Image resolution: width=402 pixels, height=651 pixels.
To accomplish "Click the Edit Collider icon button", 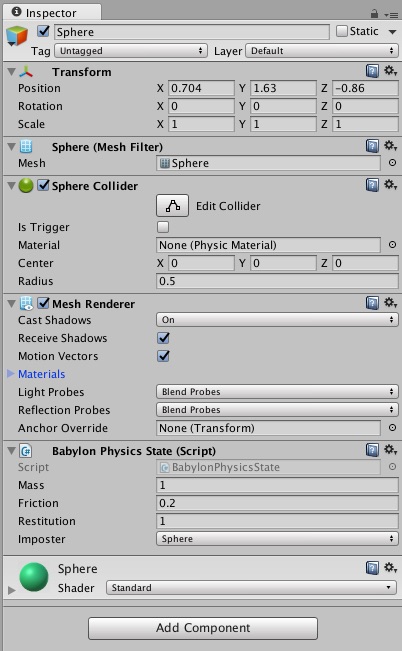I will point(172,206).
